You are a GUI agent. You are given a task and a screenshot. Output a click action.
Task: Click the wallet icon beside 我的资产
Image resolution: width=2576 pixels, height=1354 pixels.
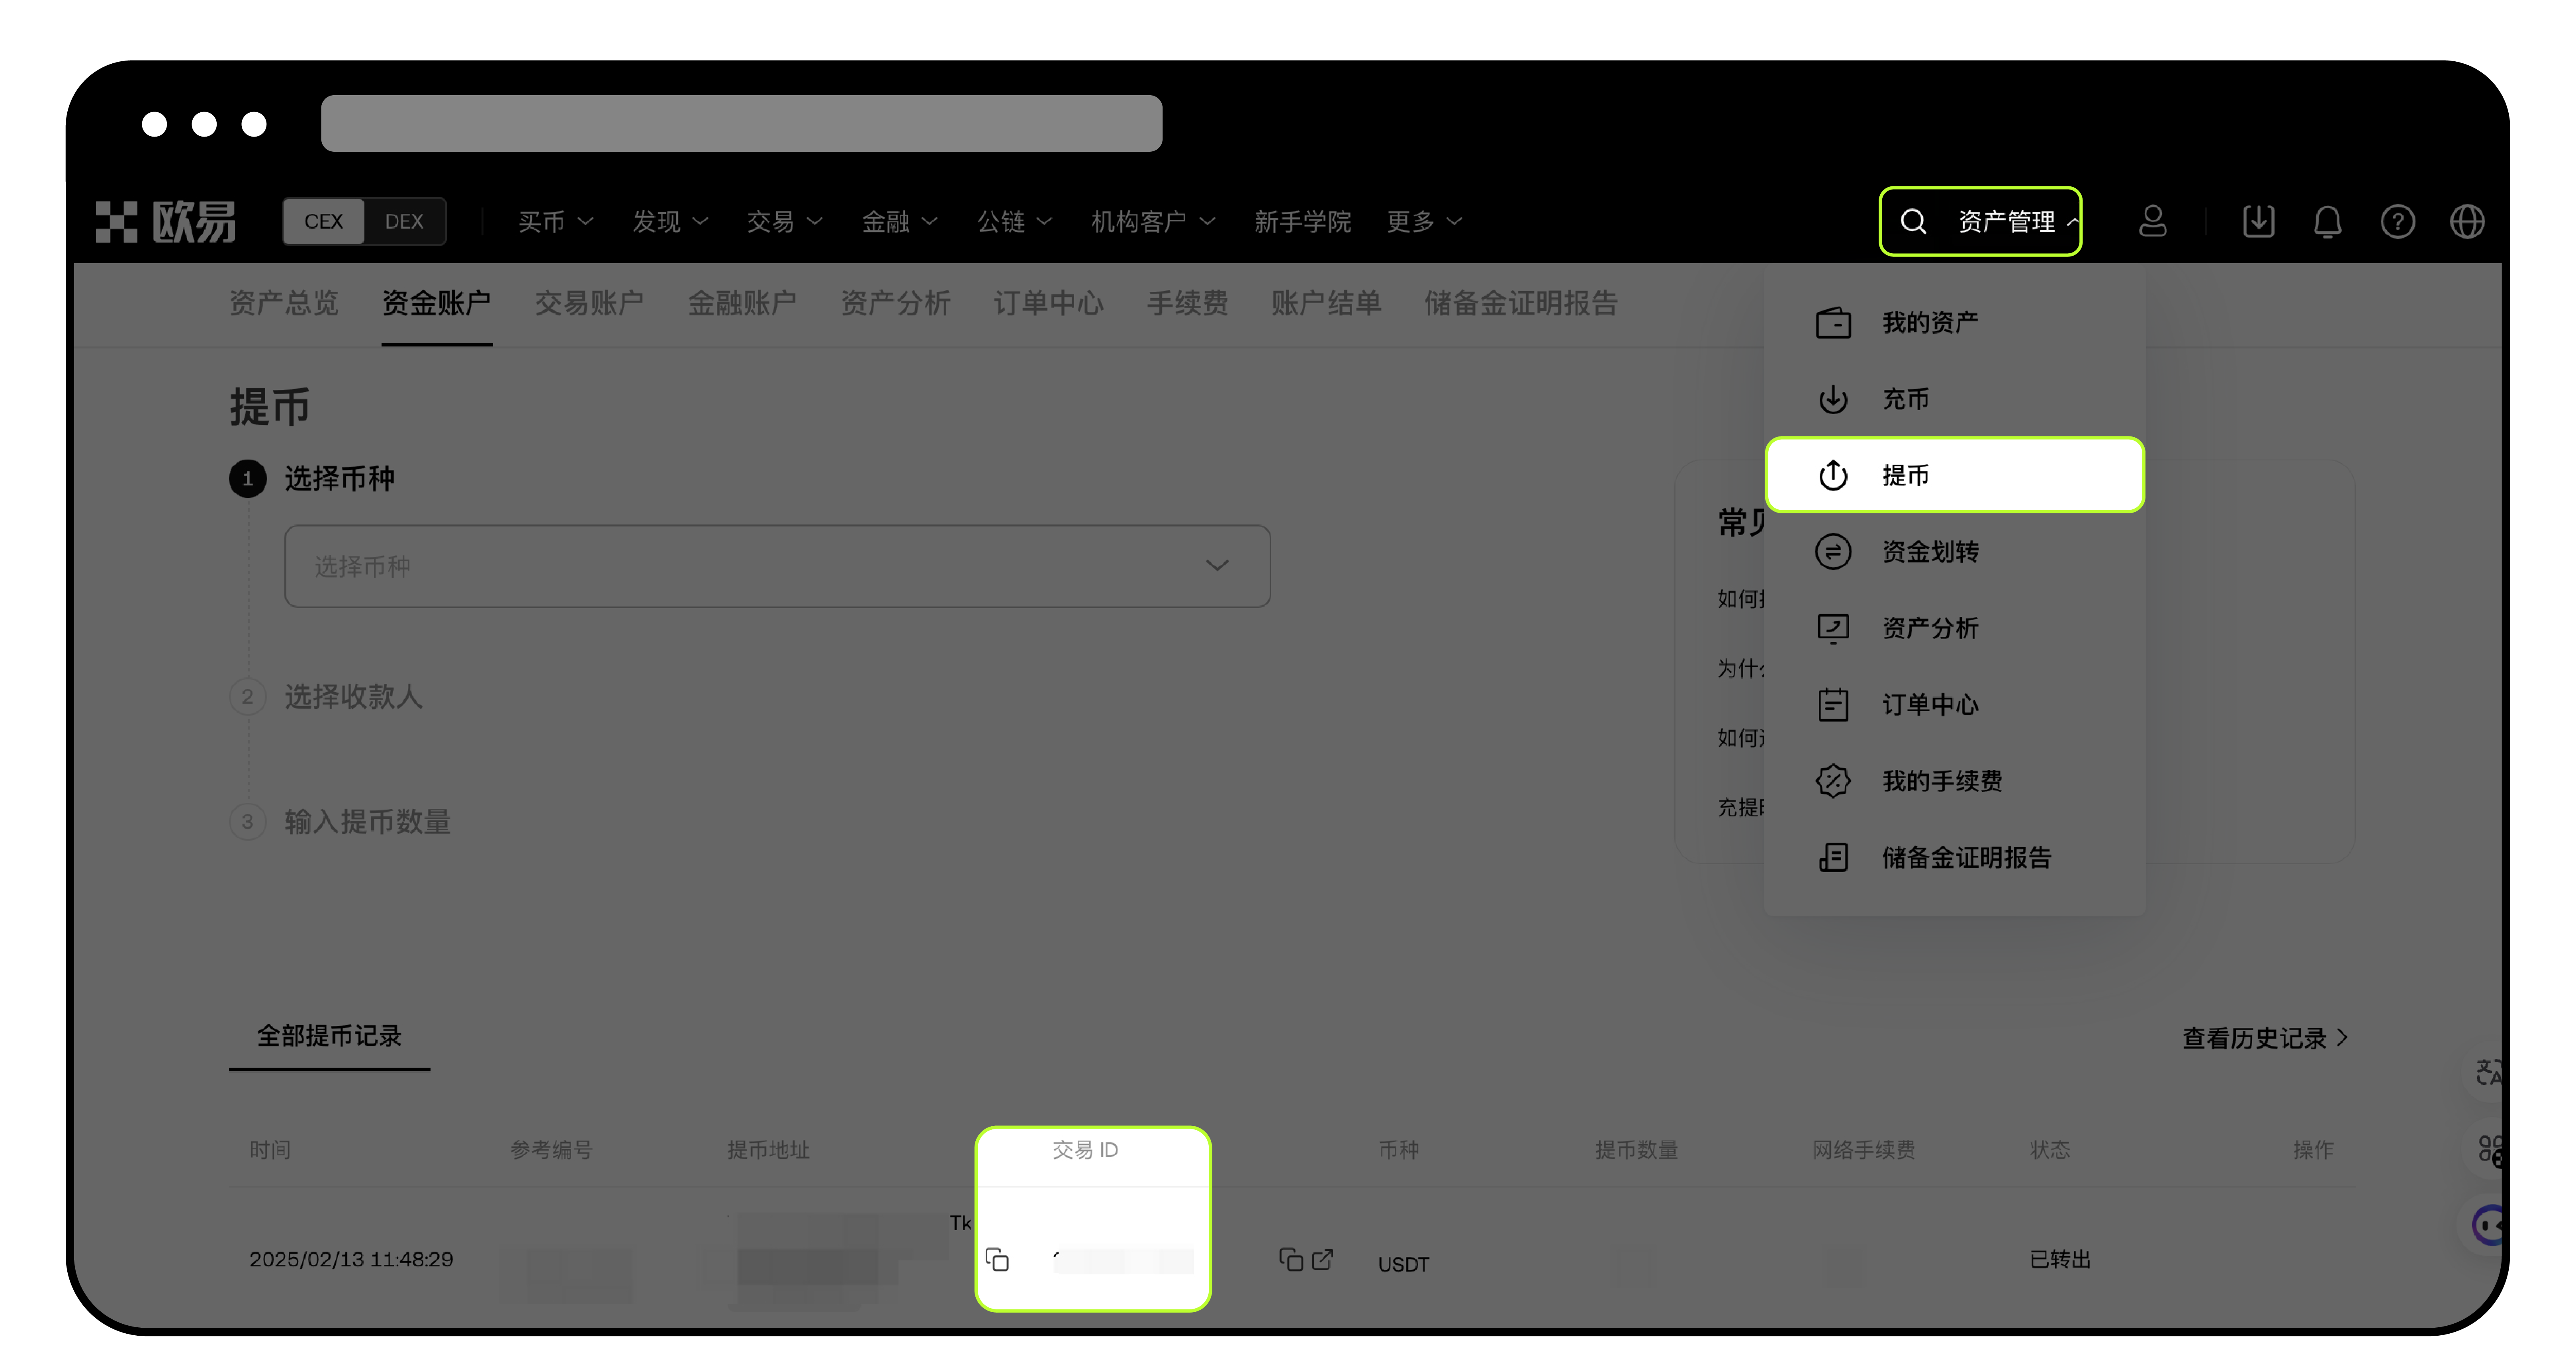point(1833,323)
